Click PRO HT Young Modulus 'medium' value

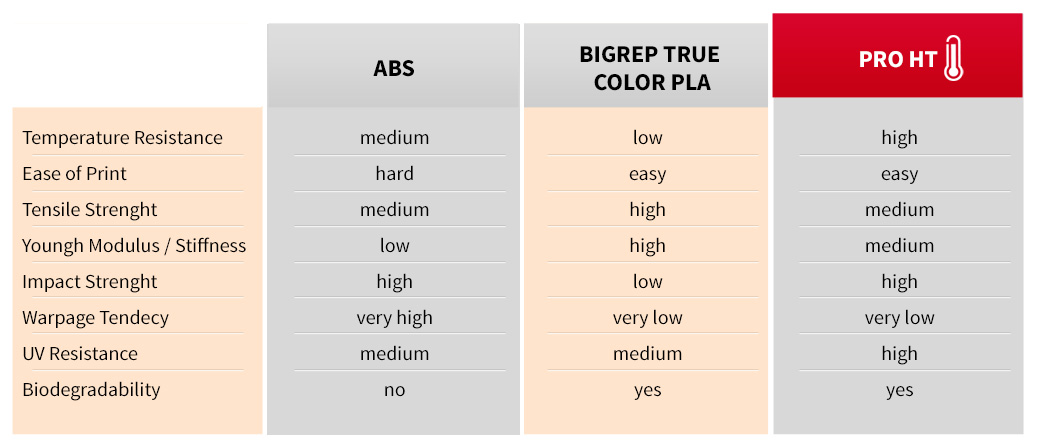tap(899, 246)
